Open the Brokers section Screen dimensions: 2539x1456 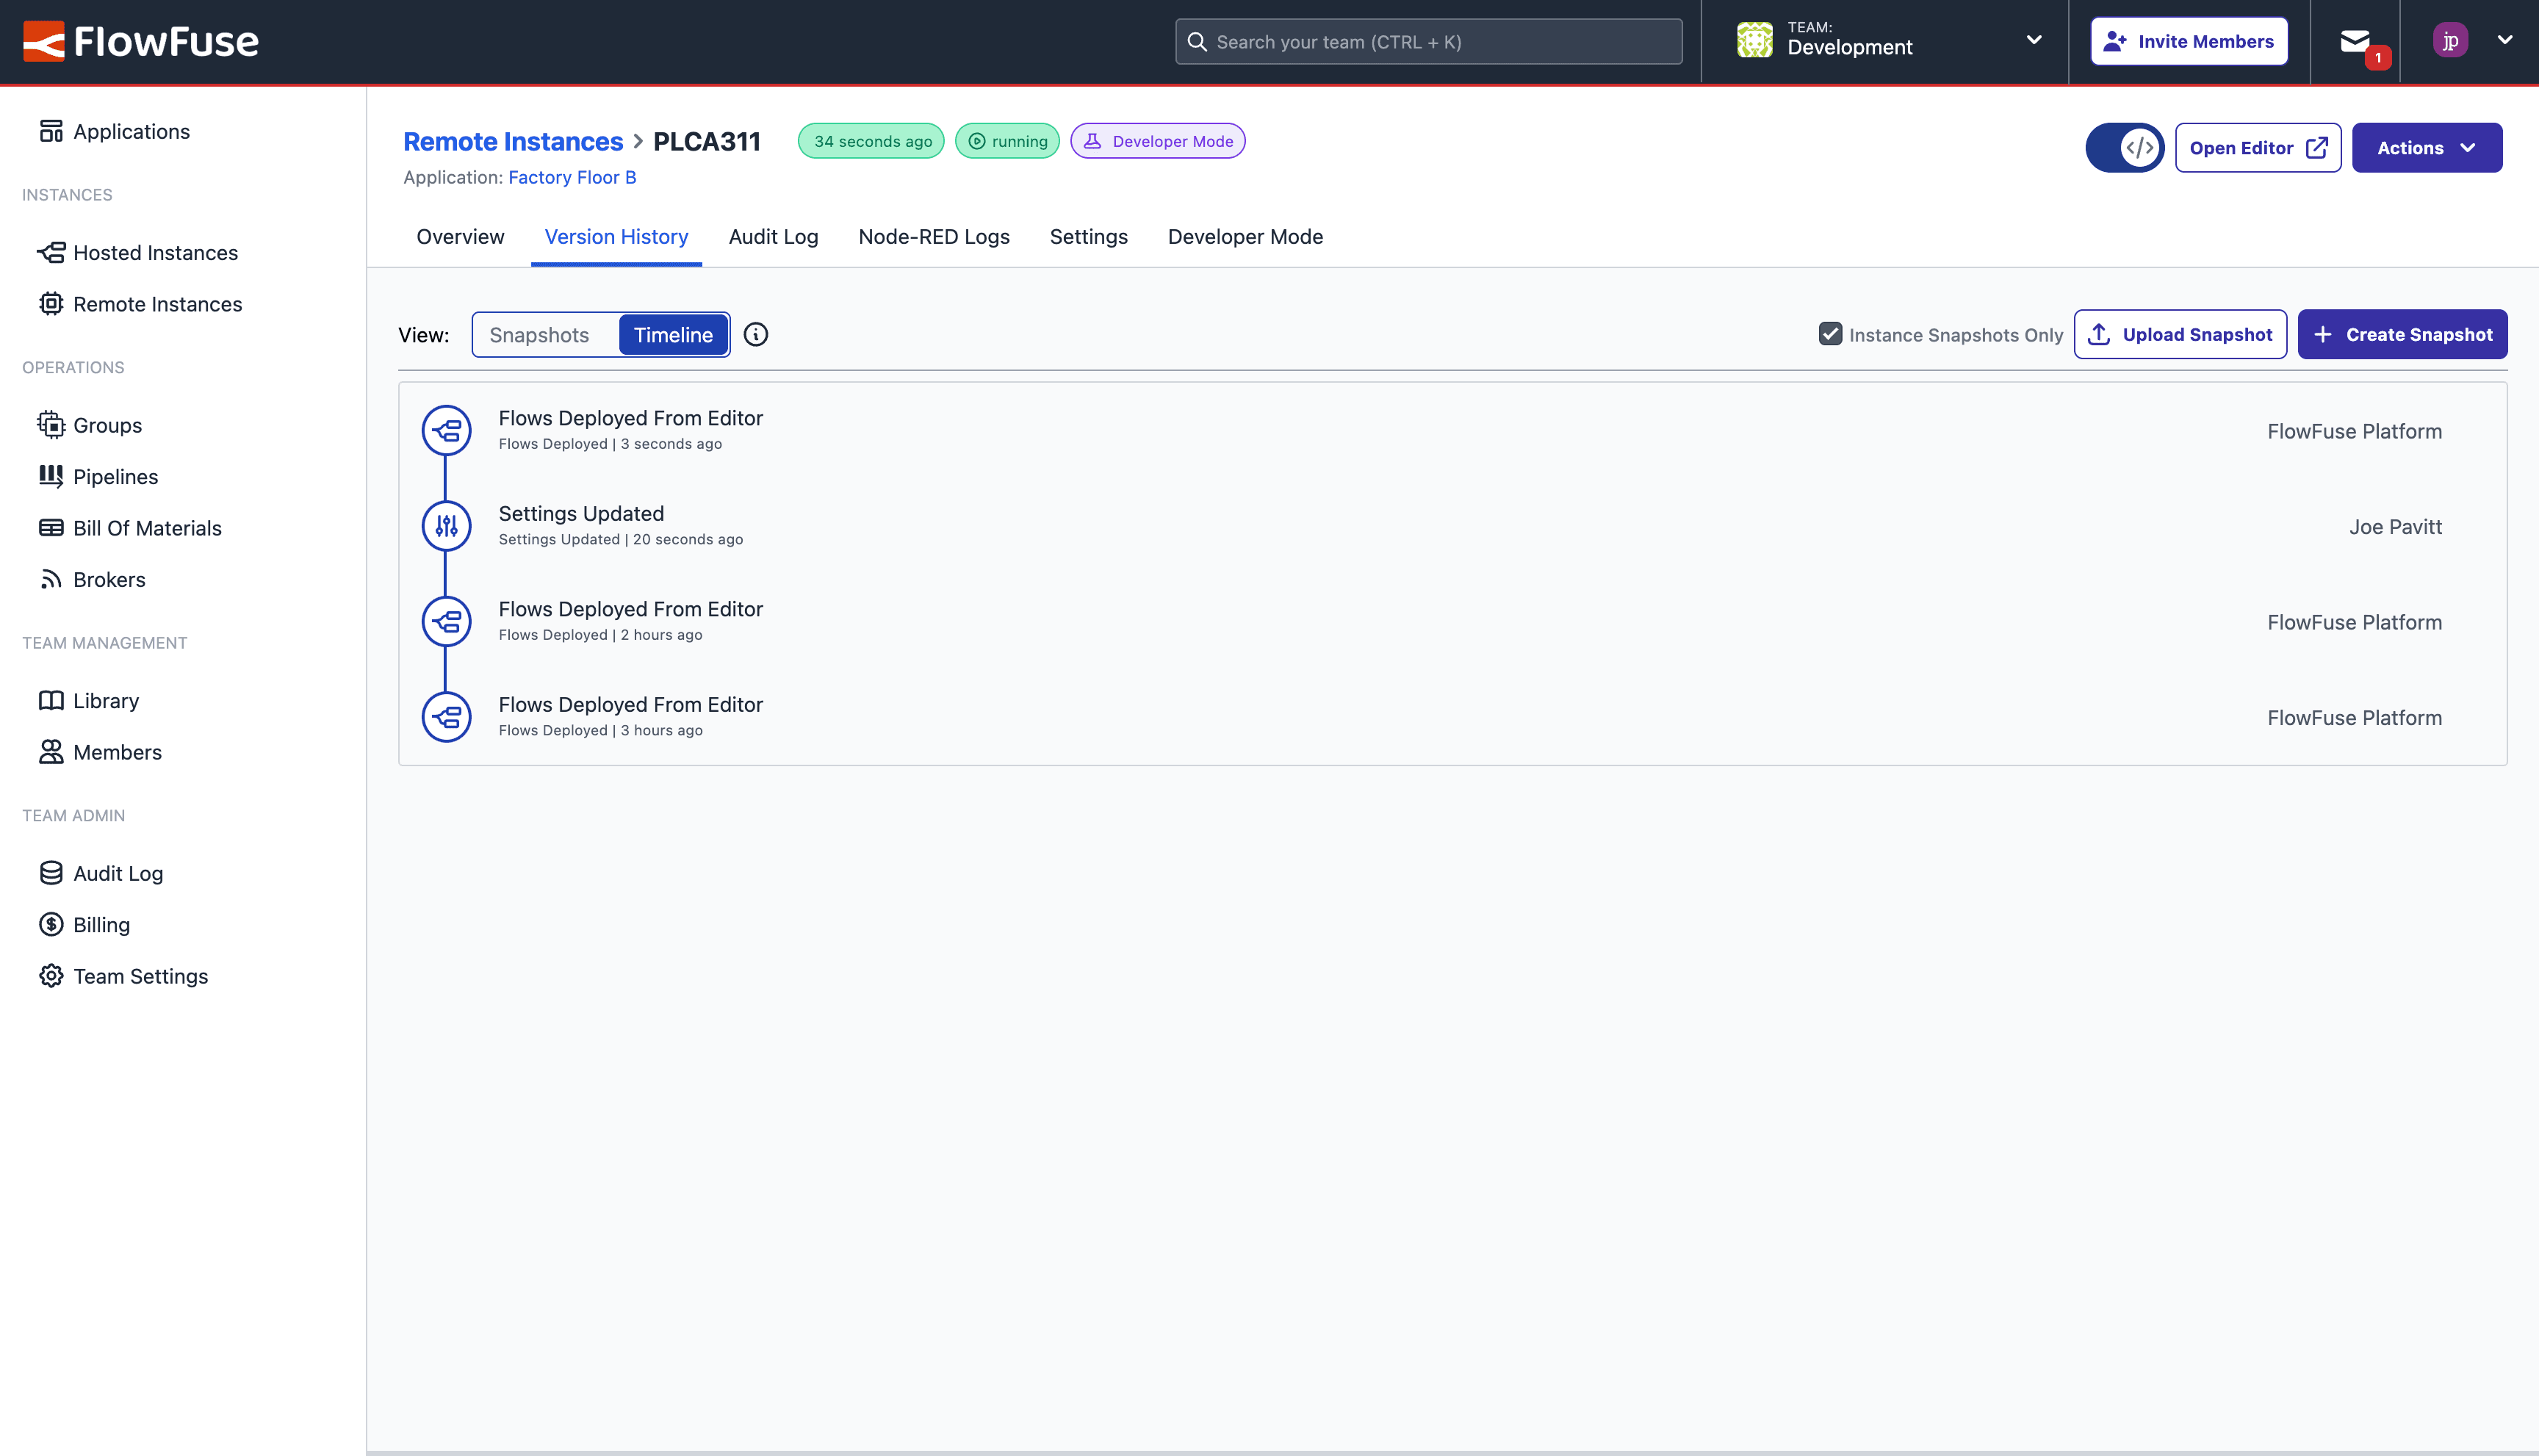point(109,579)
